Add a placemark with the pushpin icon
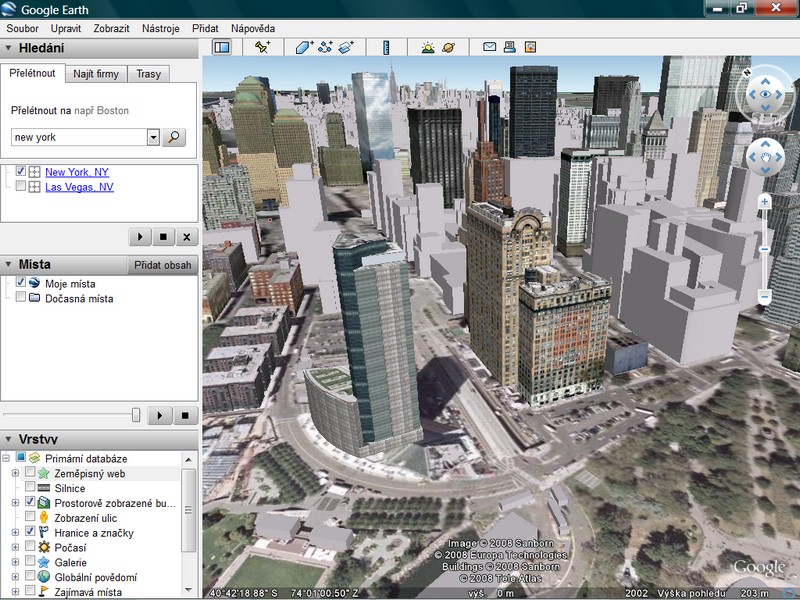The width and height of the screenshot is (800, 600). coord(262,47)
